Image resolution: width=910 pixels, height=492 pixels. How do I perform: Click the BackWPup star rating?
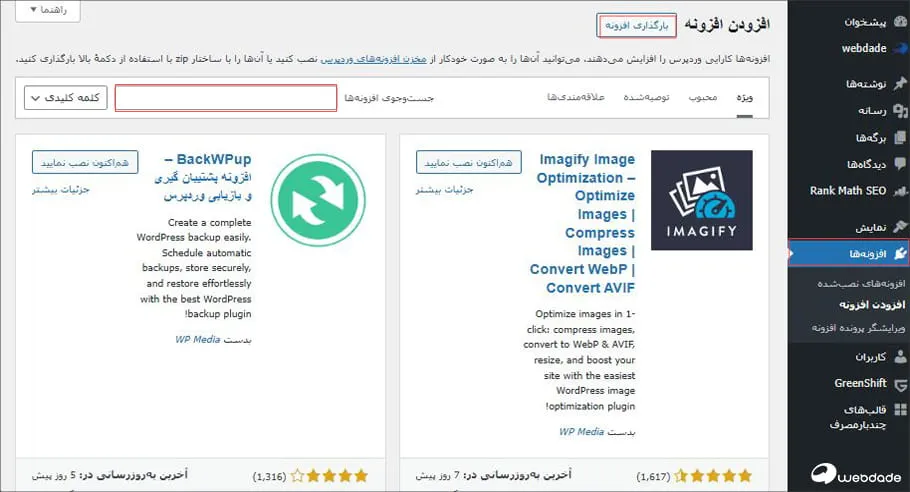point(329,476)
